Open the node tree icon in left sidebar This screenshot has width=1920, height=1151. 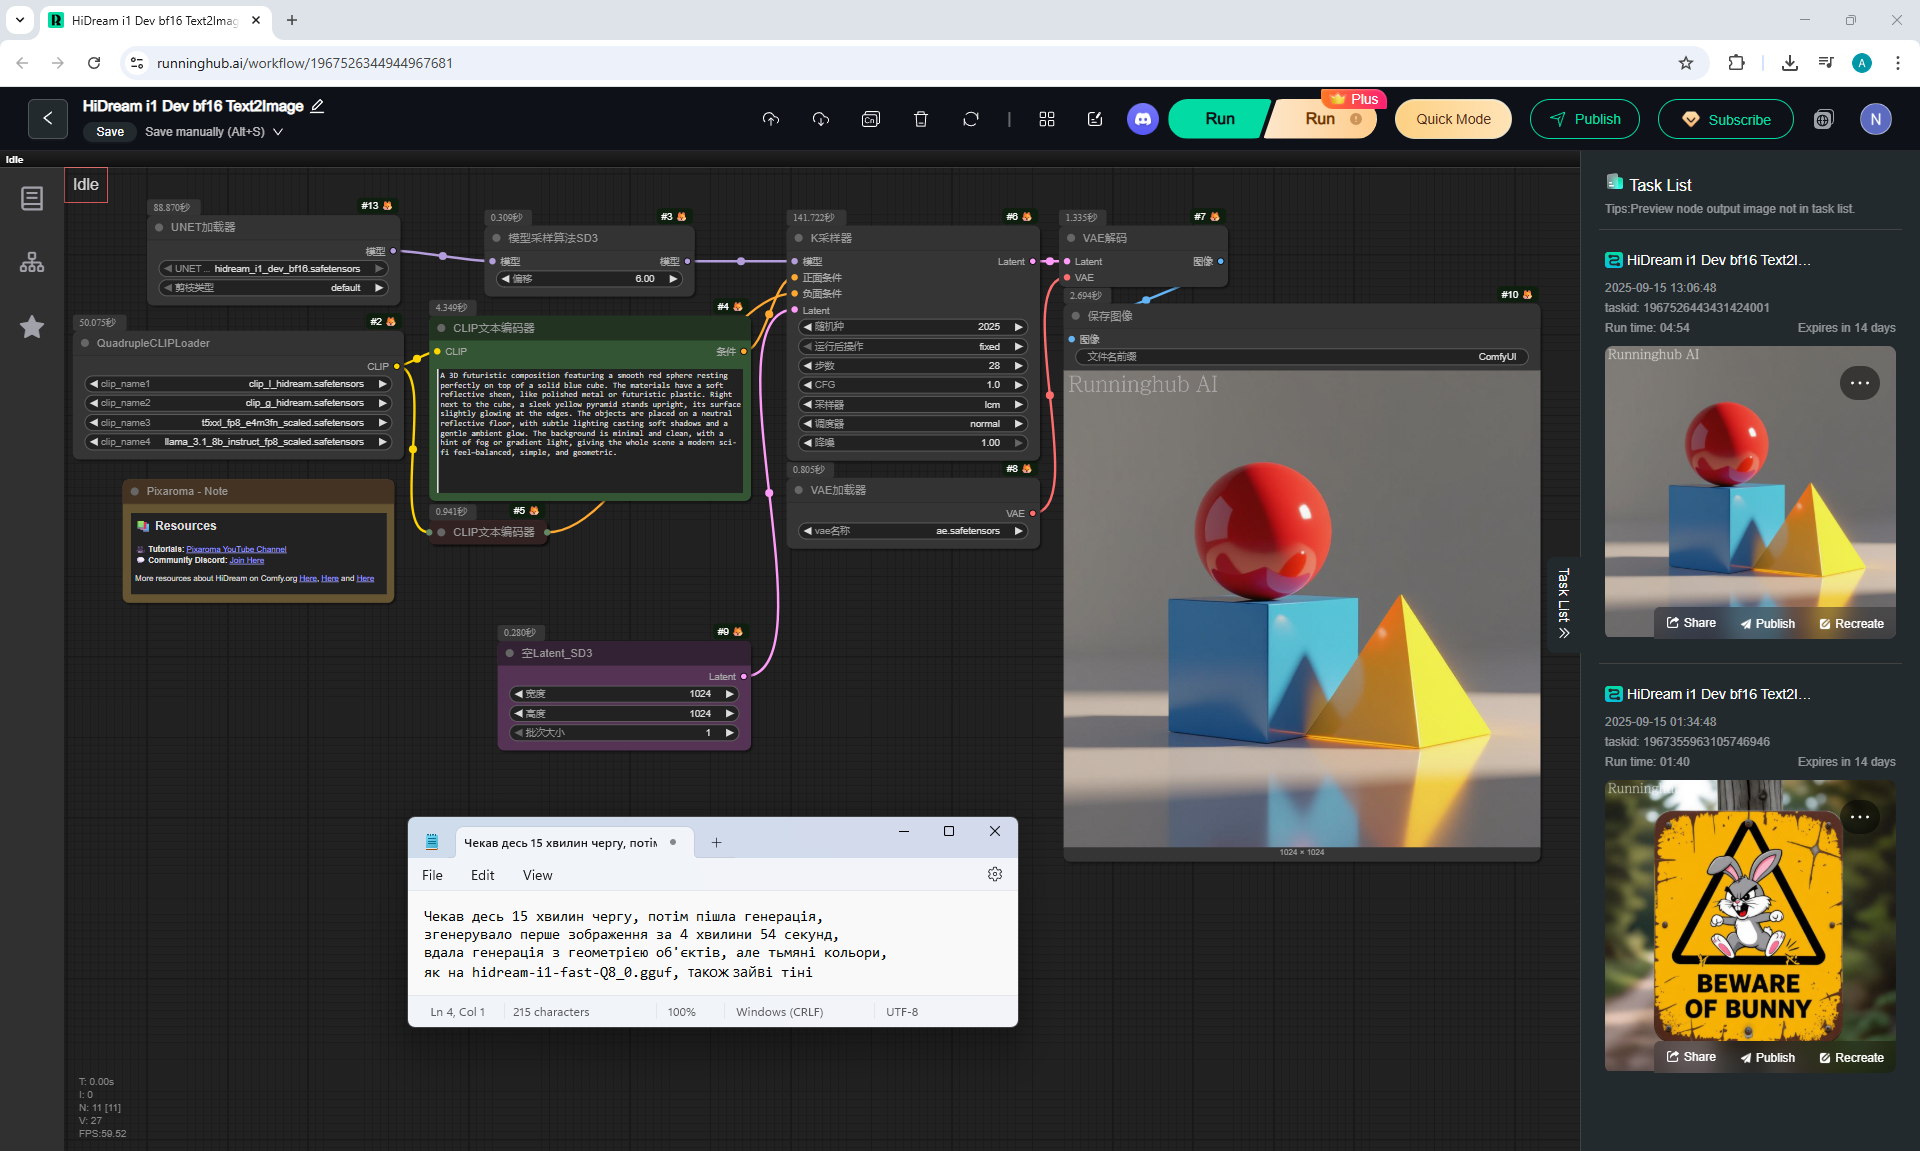(x=32, y=262)
